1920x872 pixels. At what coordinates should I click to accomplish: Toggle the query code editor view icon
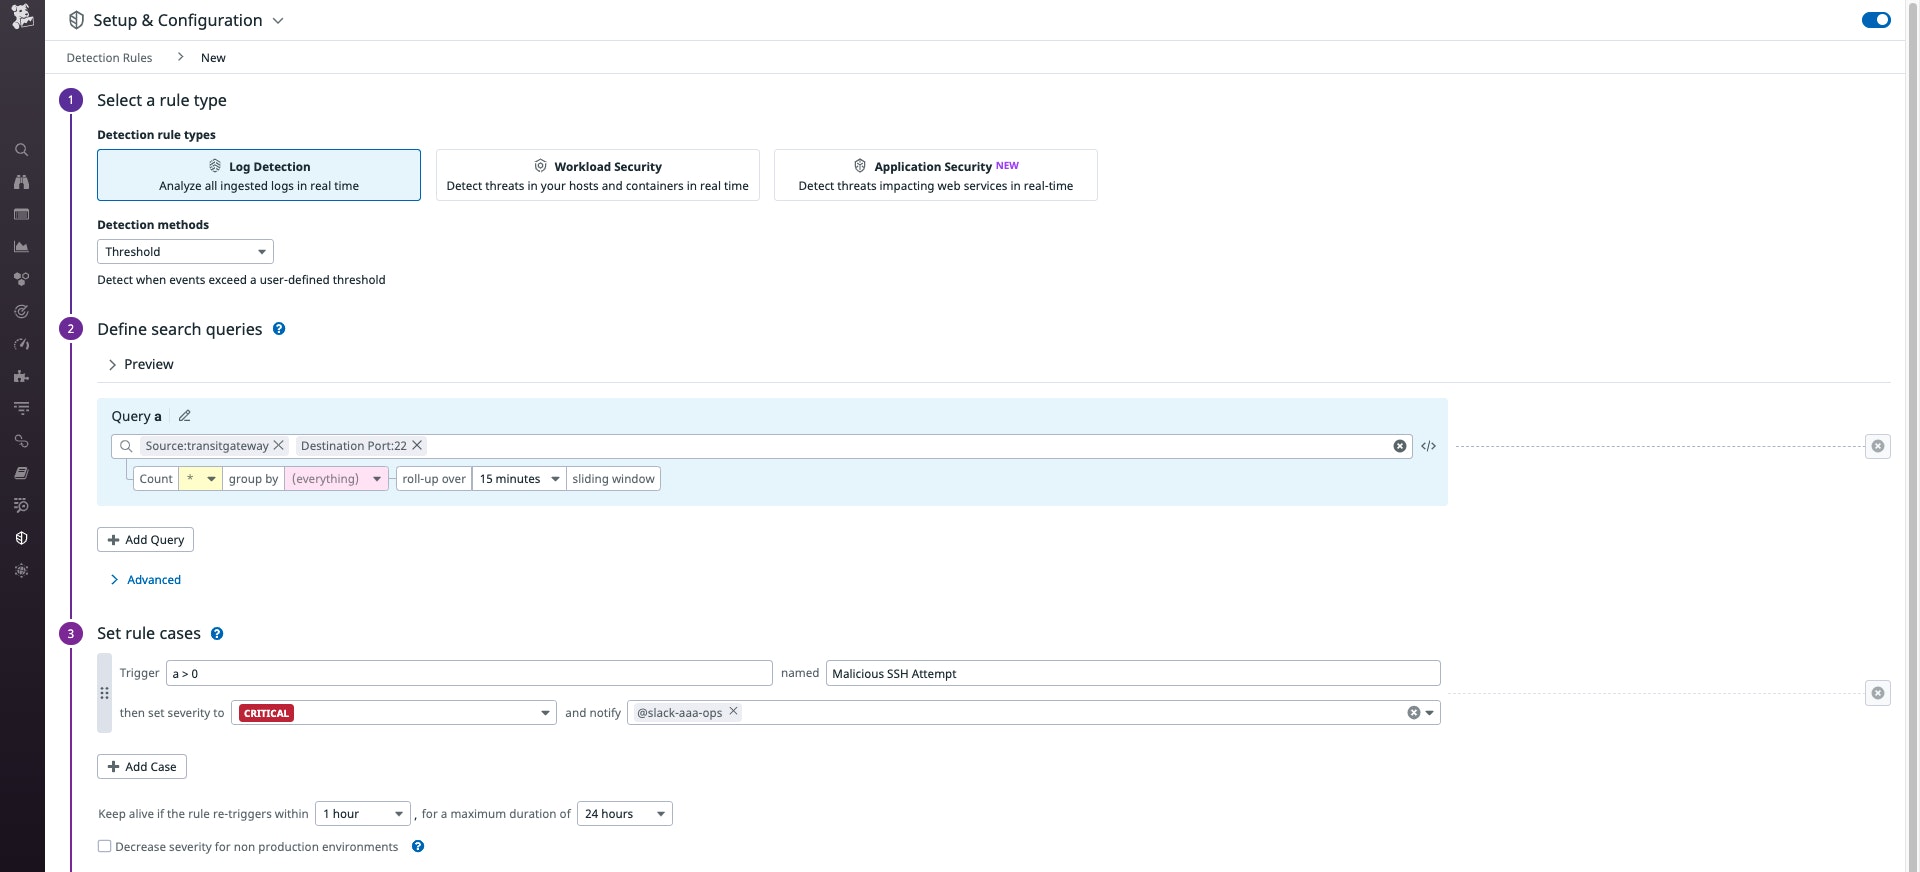click(x=1428, y=446)
